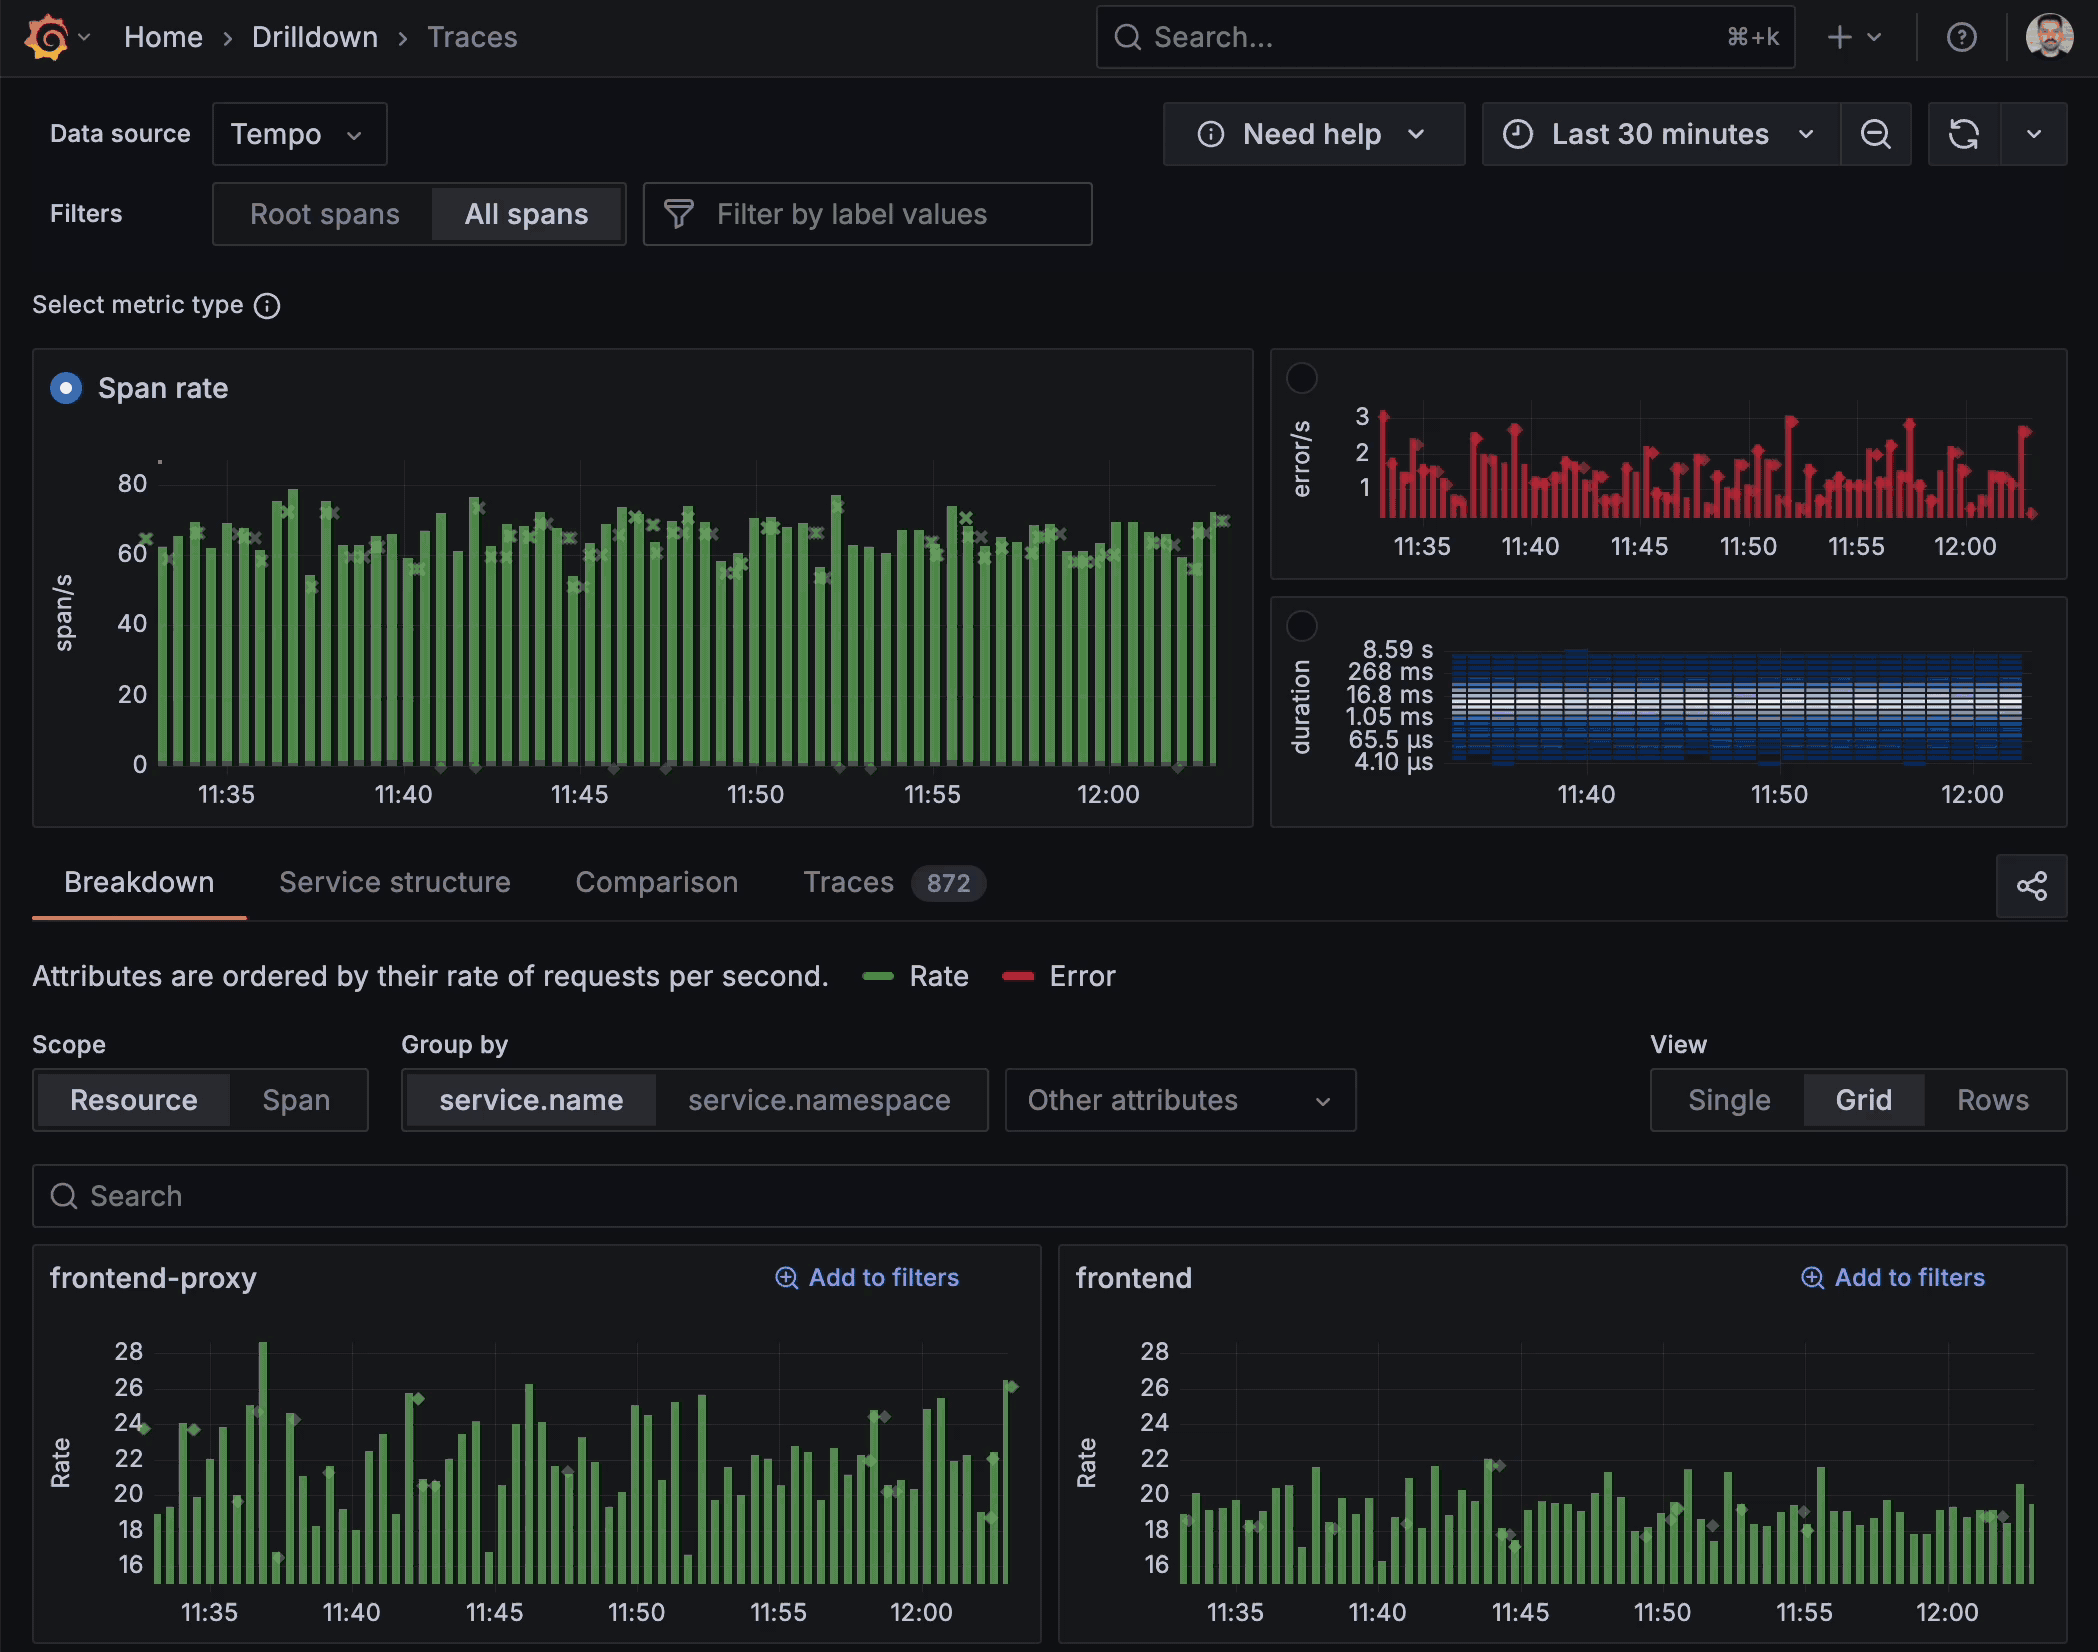
Task: Click the Filter by label values field
Action: point(867,214)
